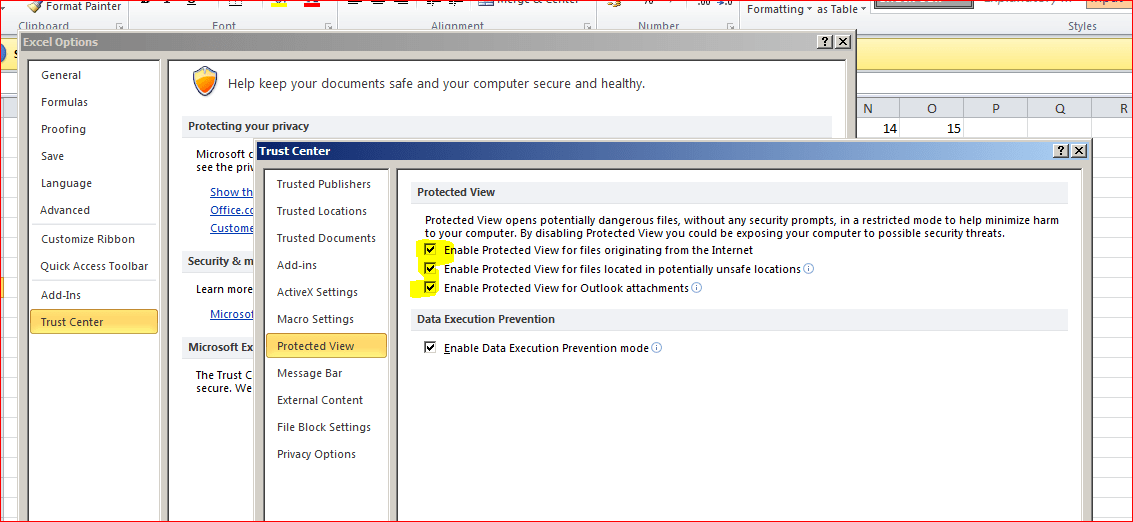
Task: Select the cell containing 14
Action: [878, 128]
